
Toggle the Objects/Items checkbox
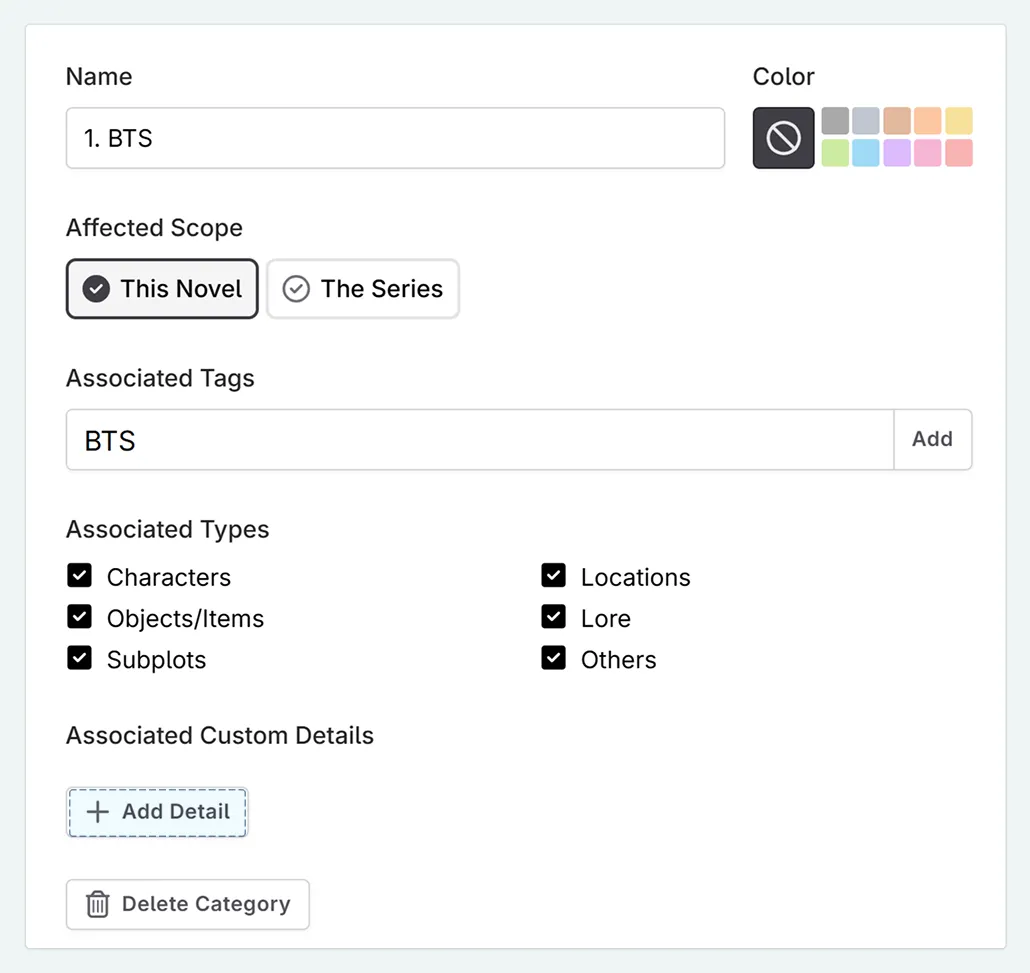pos(80,617)
